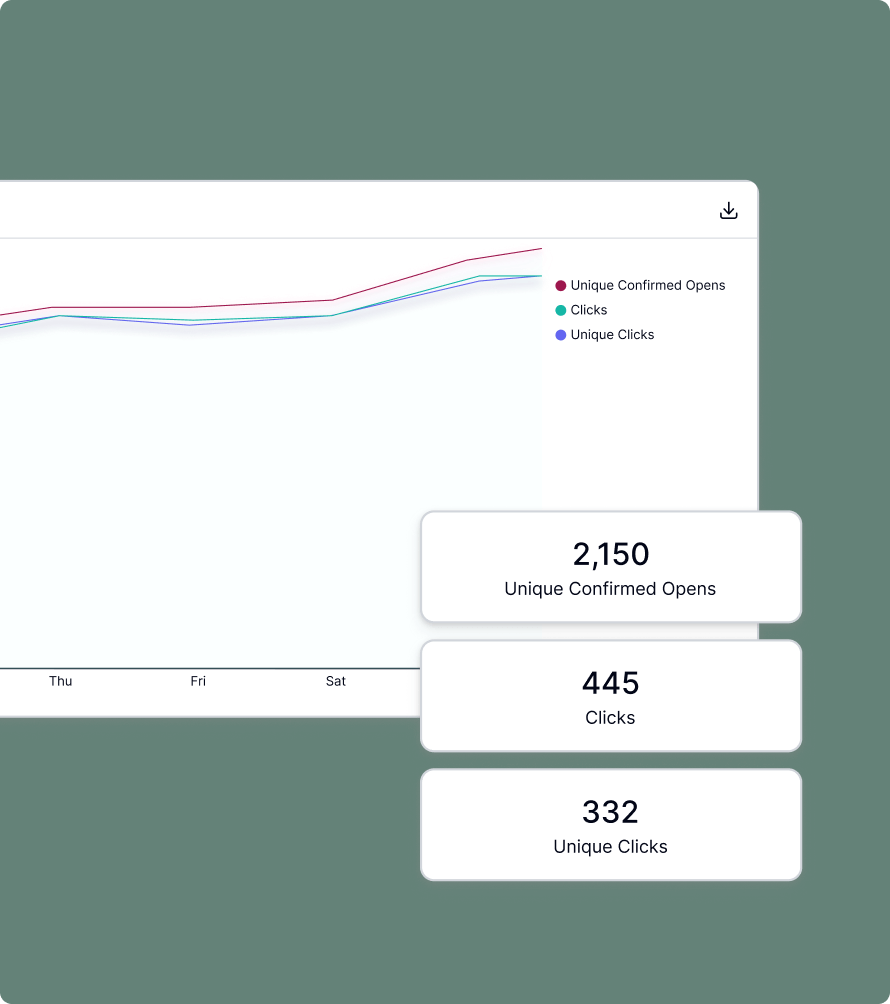The width and height of the screenshot is (890, 1004).
Task: Select the Sat label on the x-axis
Action: (336, 681)
